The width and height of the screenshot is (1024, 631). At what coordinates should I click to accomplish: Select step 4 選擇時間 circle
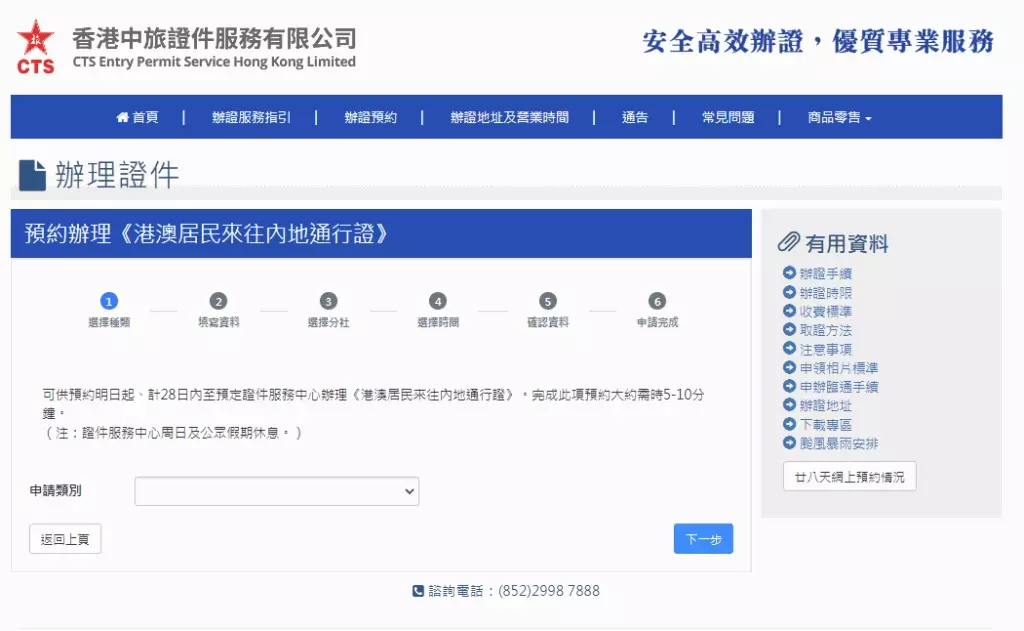point(438,301)
